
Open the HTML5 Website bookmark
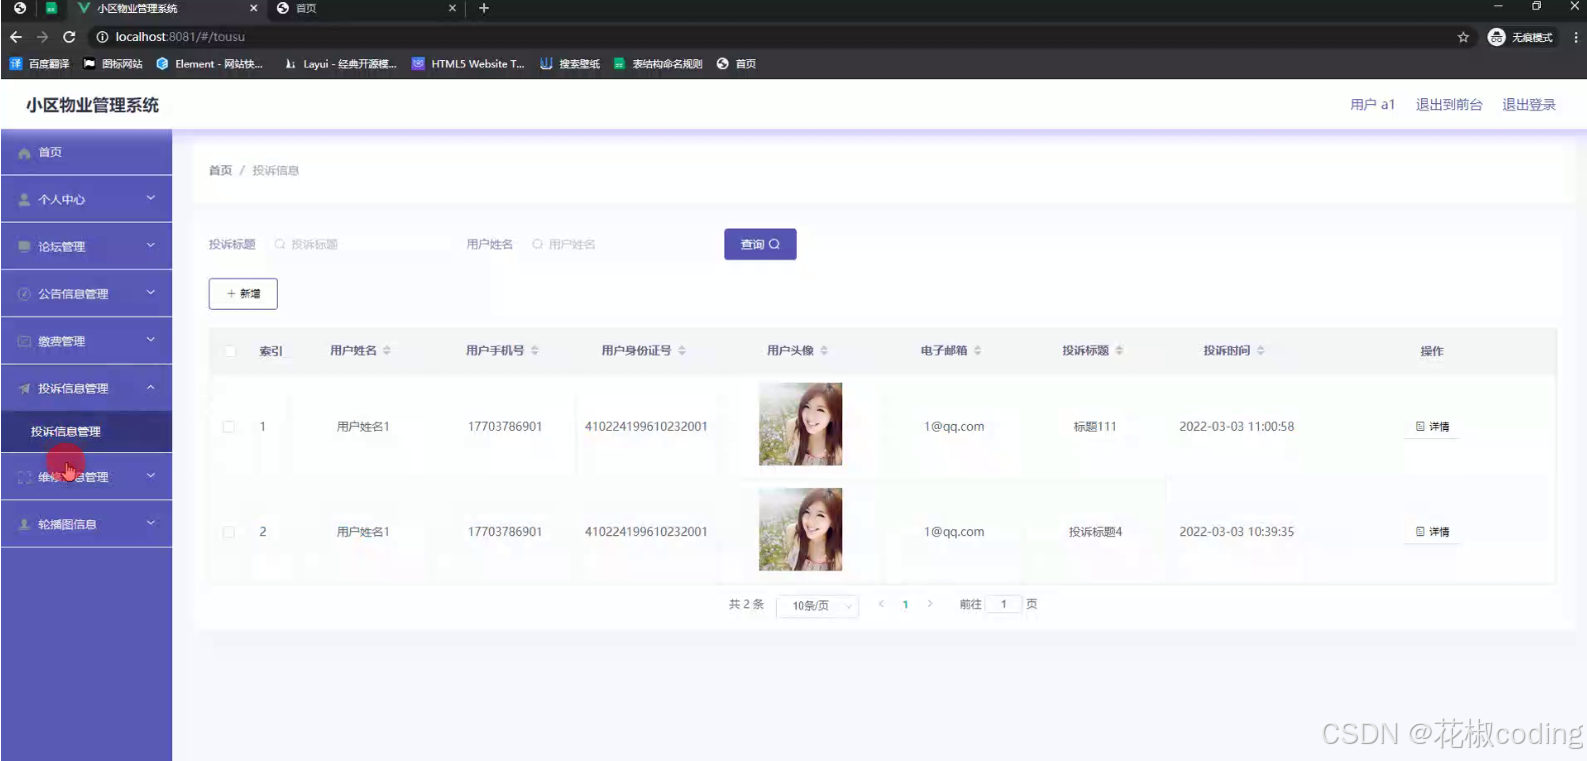pyautogui.click(x=468, y=64)
